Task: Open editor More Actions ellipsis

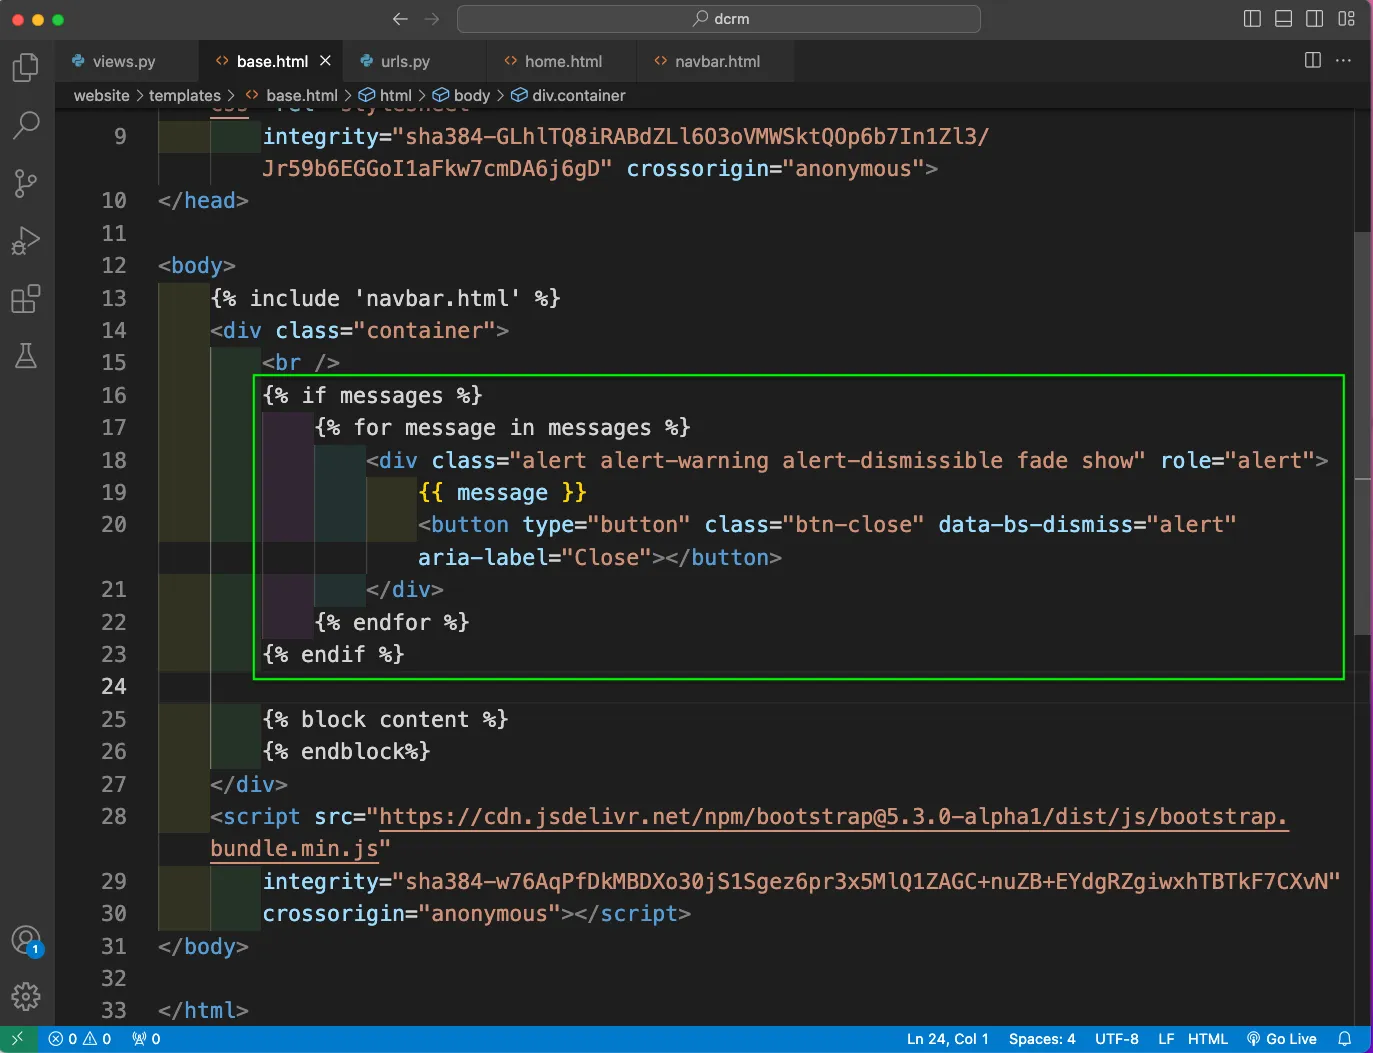Action: [1344, 61]
